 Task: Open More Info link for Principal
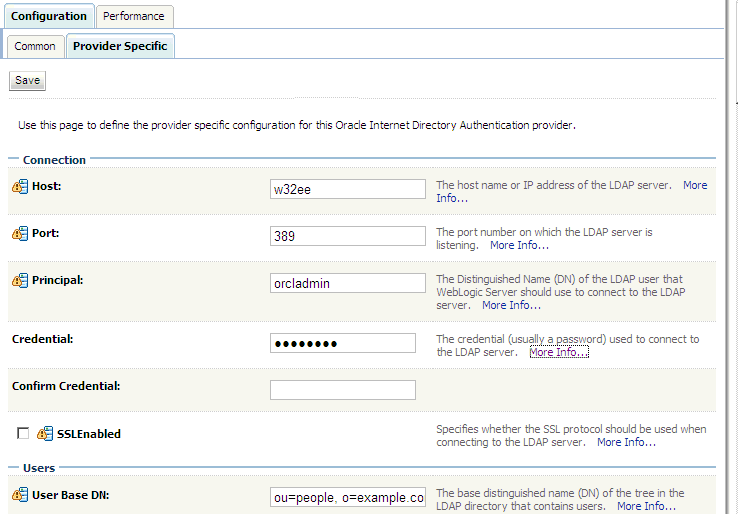511,305
